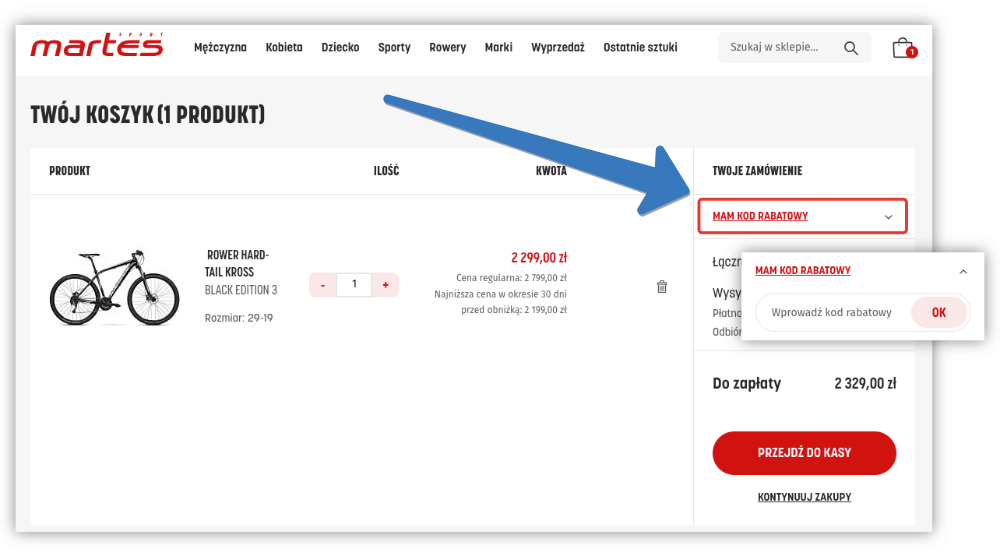Decrease quantity with minus button
1000x556 pixels.
tap(322, 285)
